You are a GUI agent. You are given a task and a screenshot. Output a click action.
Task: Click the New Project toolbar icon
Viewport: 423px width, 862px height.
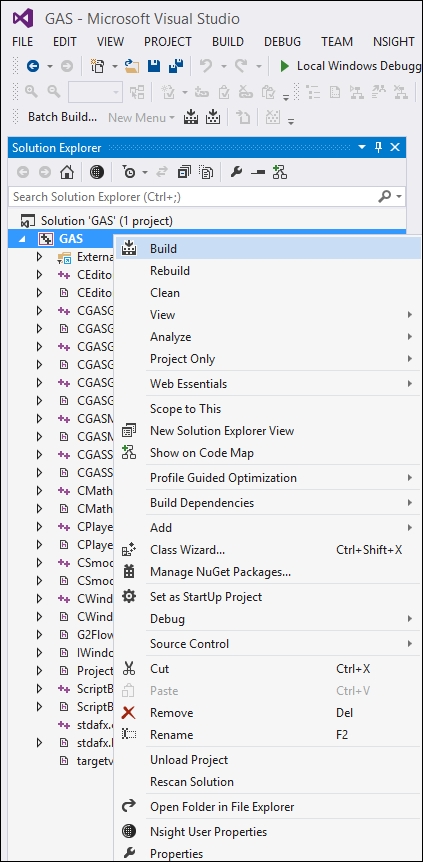tap(98, 66)
